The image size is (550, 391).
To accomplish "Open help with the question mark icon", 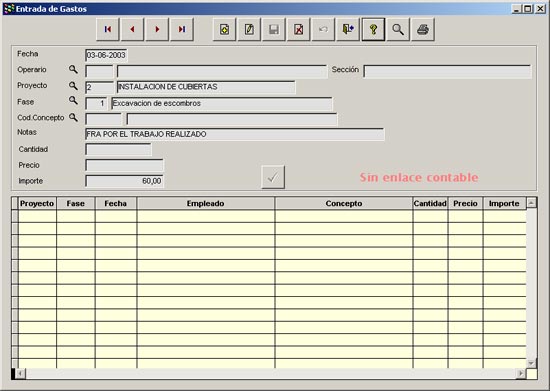I will pos(373,29).
